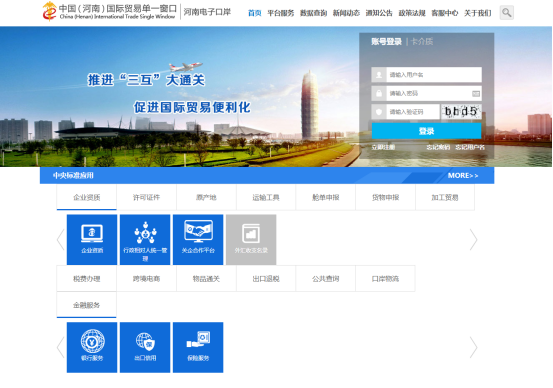Refresh the bbd5 captcha image
This screenshot has width=553, height=388.
pyautogui.click(x=461, y=112)
